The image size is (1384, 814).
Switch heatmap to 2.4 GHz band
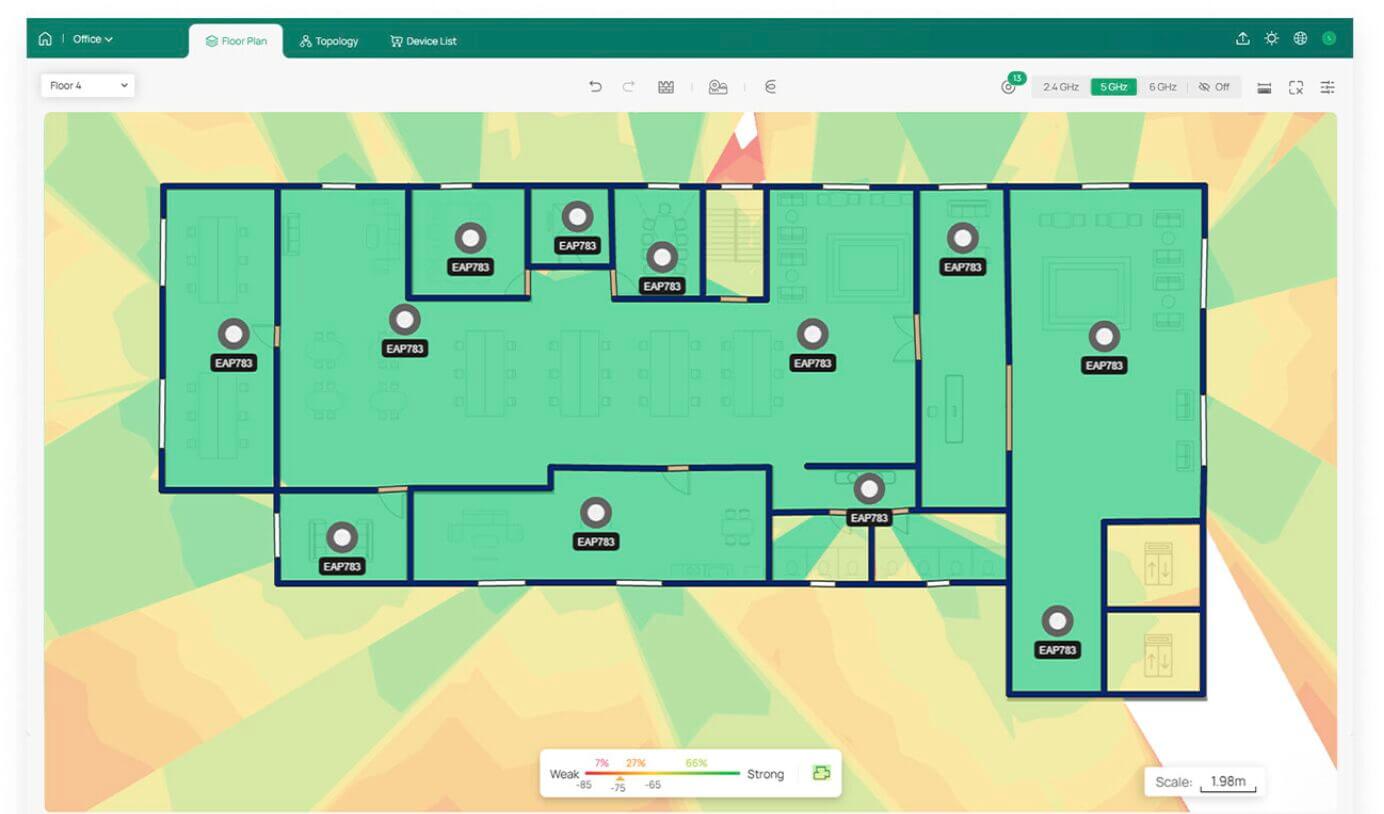[x=1060, y=87]
